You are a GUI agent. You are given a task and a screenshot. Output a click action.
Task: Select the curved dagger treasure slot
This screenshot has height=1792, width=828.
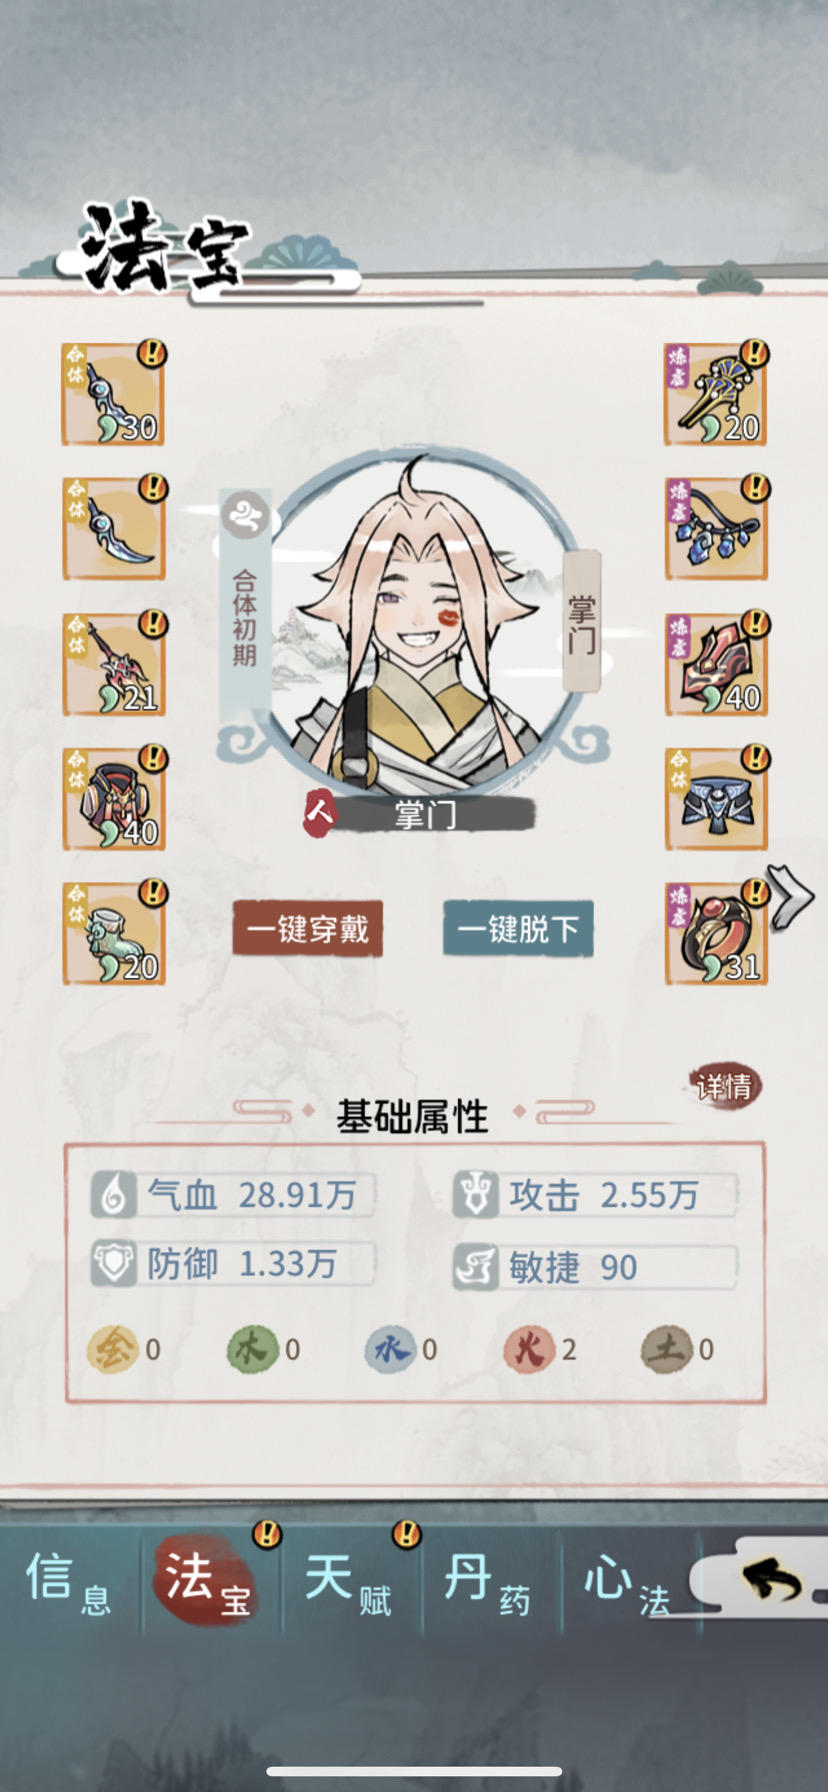pos(113,529)
